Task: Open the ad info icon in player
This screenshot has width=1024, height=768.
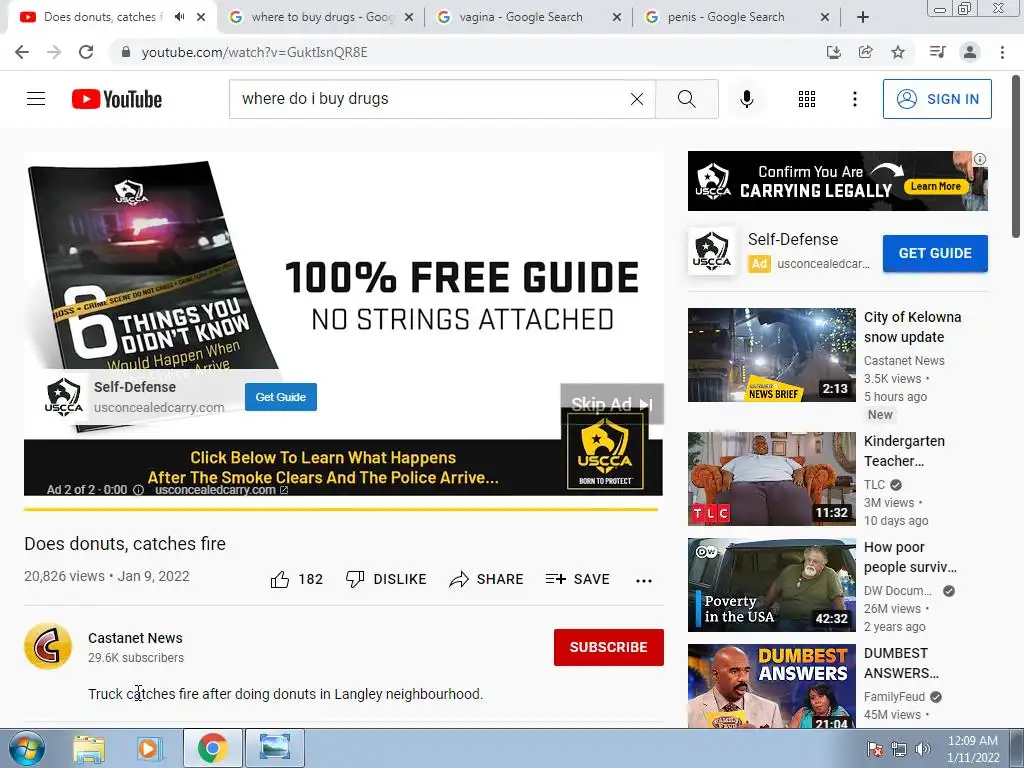Action: coord(138,490)
